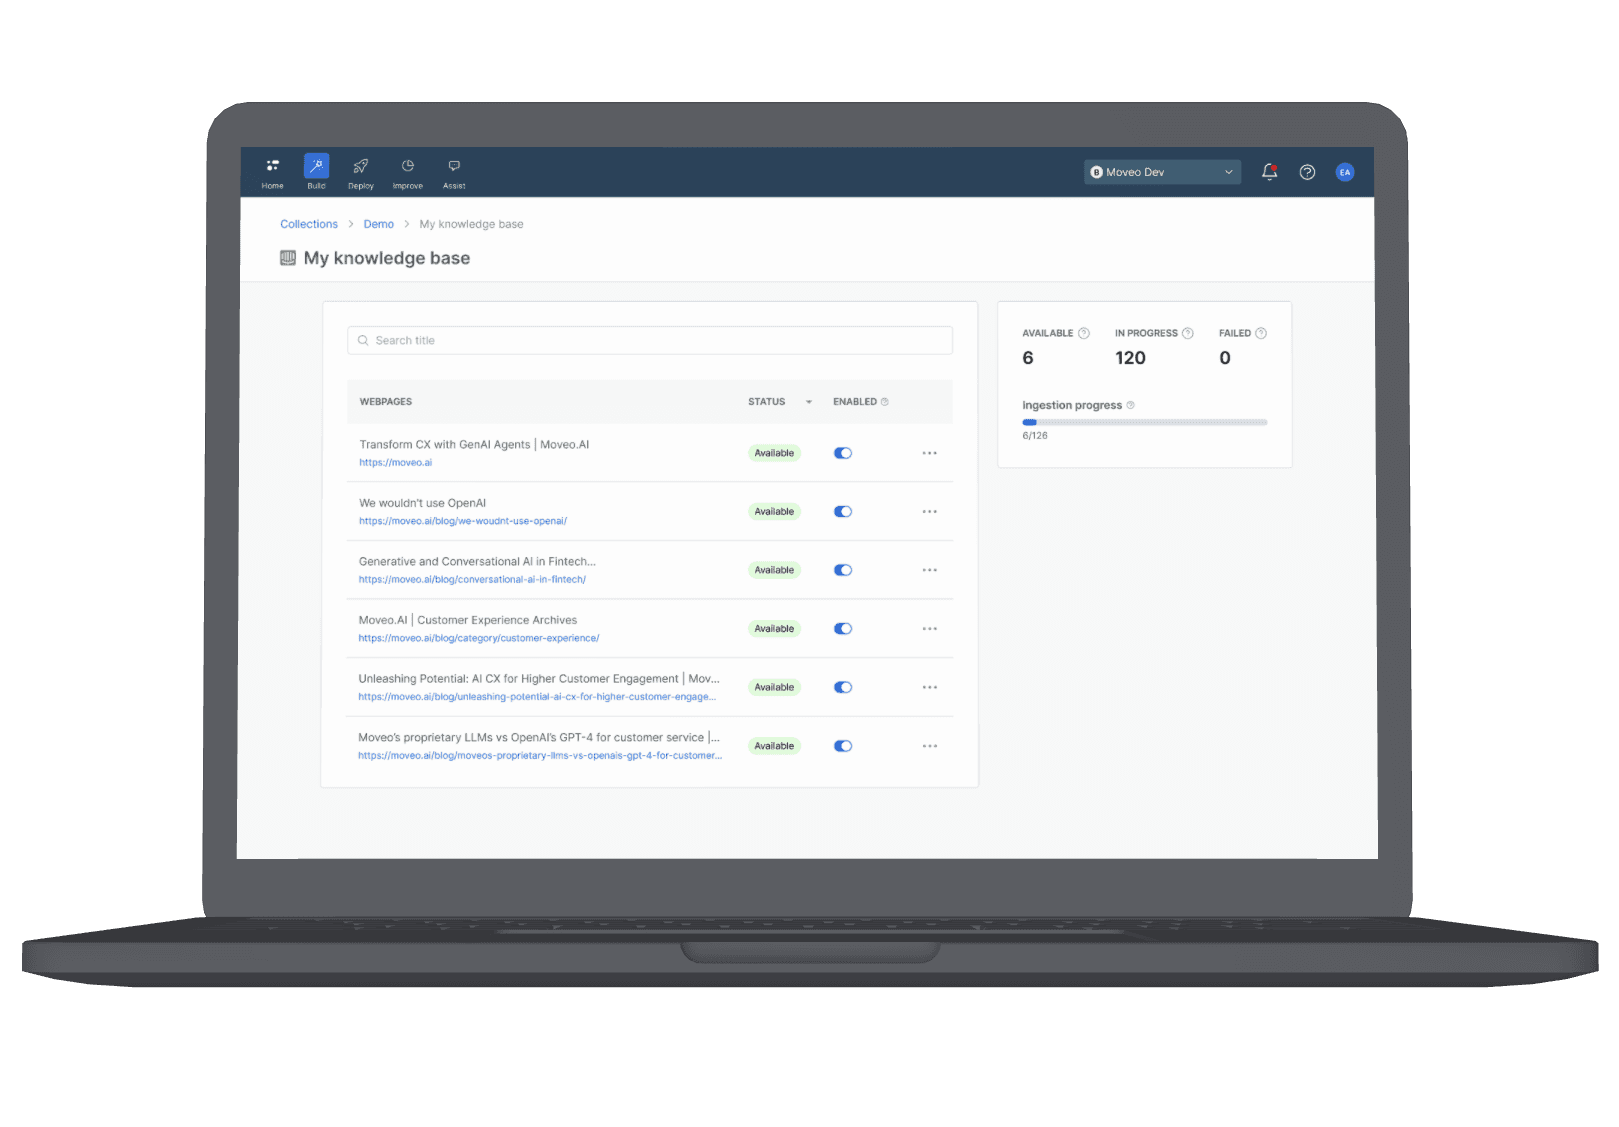1619x1127 pixels.
Task: Click the Moveo Dev workspace logo icon
Action: 1097,172
